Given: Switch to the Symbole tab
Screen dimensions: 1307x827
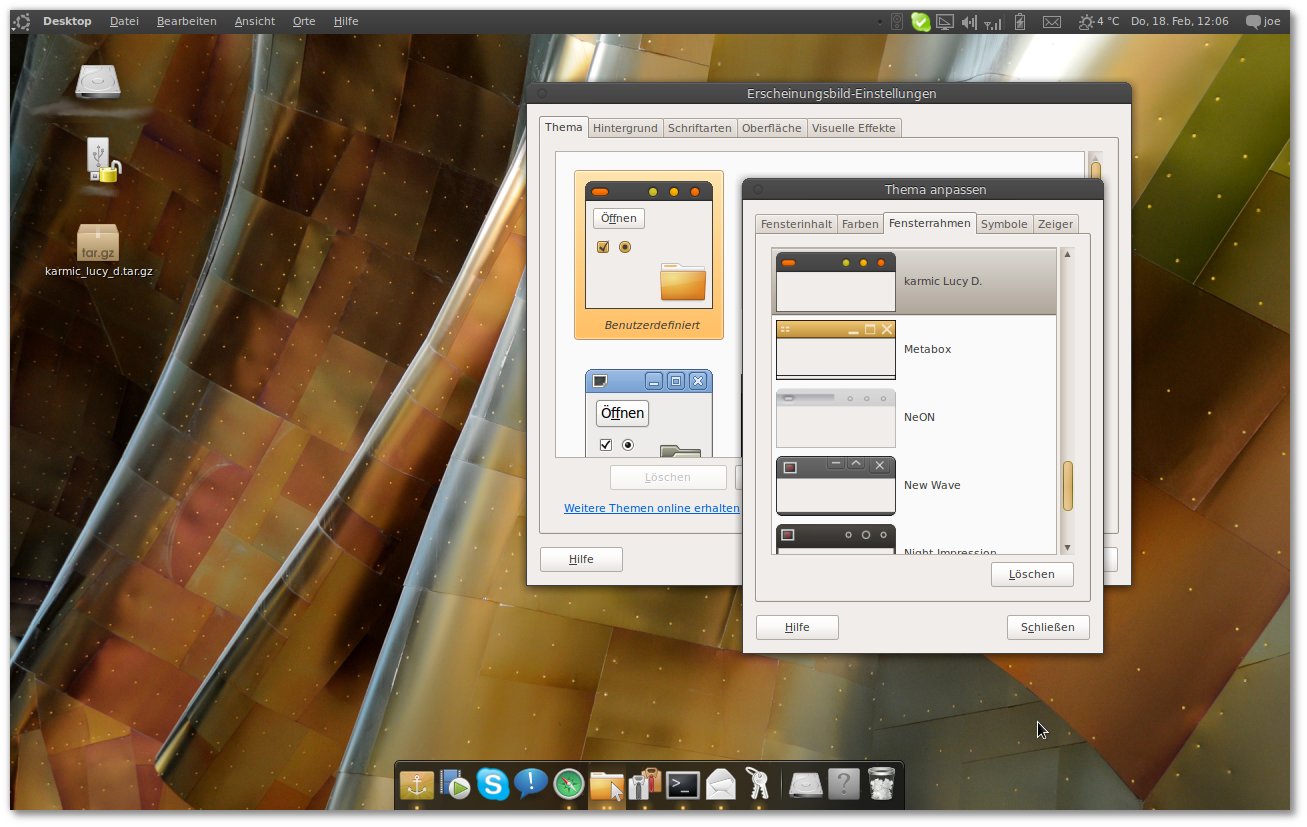Looking at the screenshot, I should point(1004,224).
